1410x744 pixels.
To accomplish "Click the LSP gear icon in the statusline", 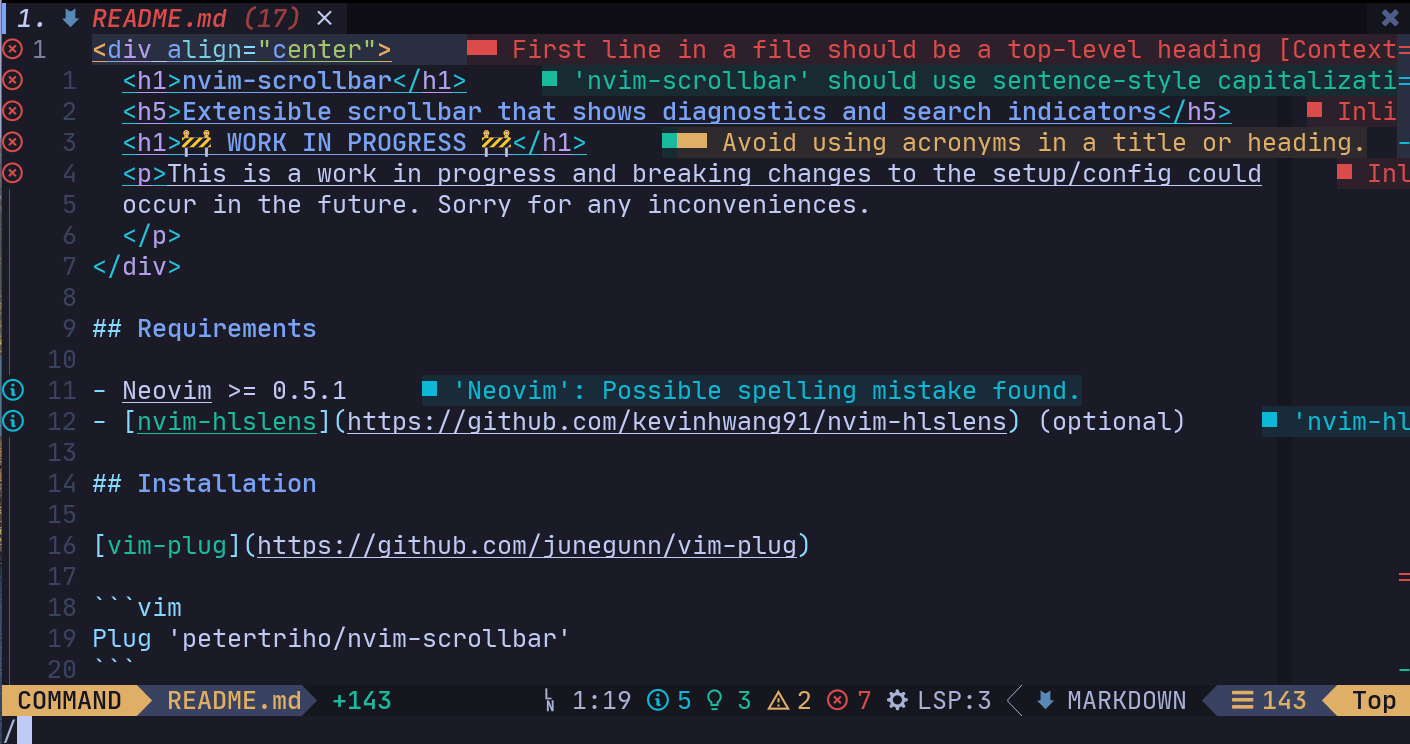I will point(898,700).
